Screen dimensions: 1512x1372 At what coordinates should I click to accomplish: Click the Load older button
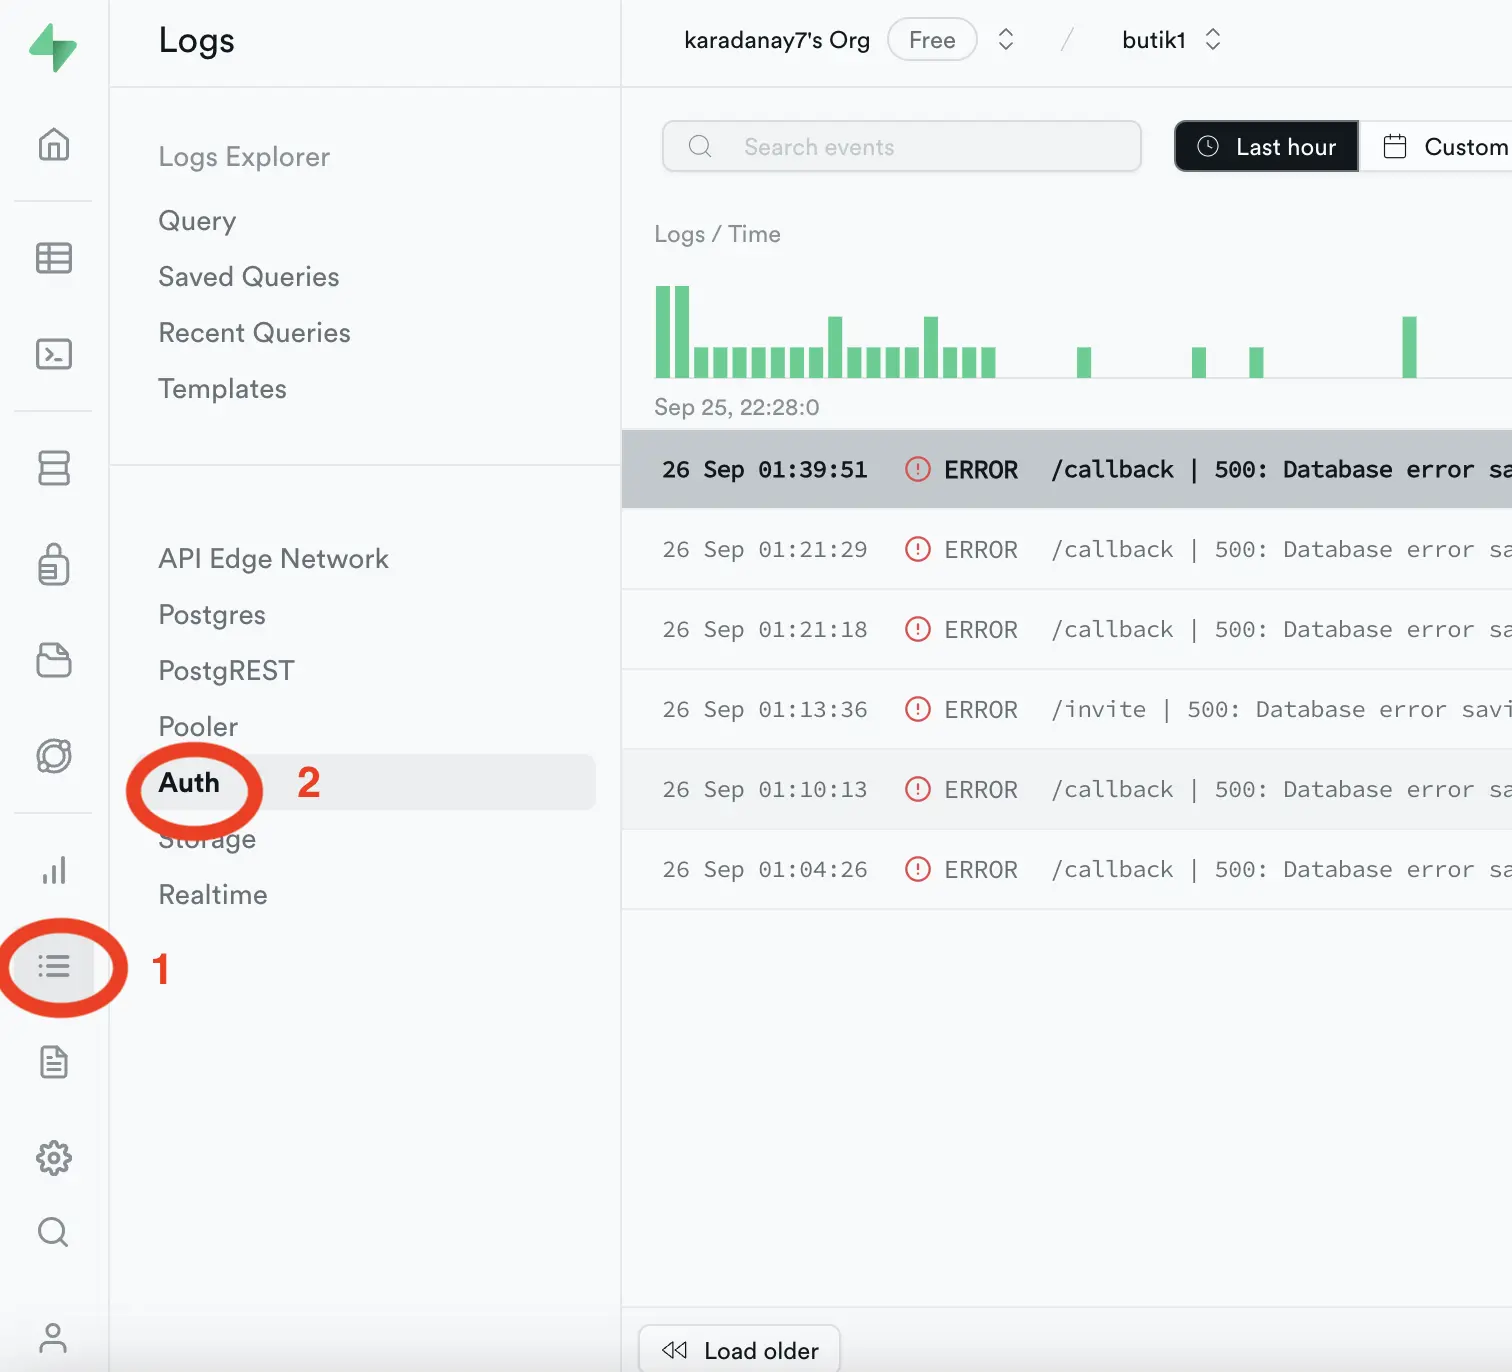click(x=738, y=1349)
